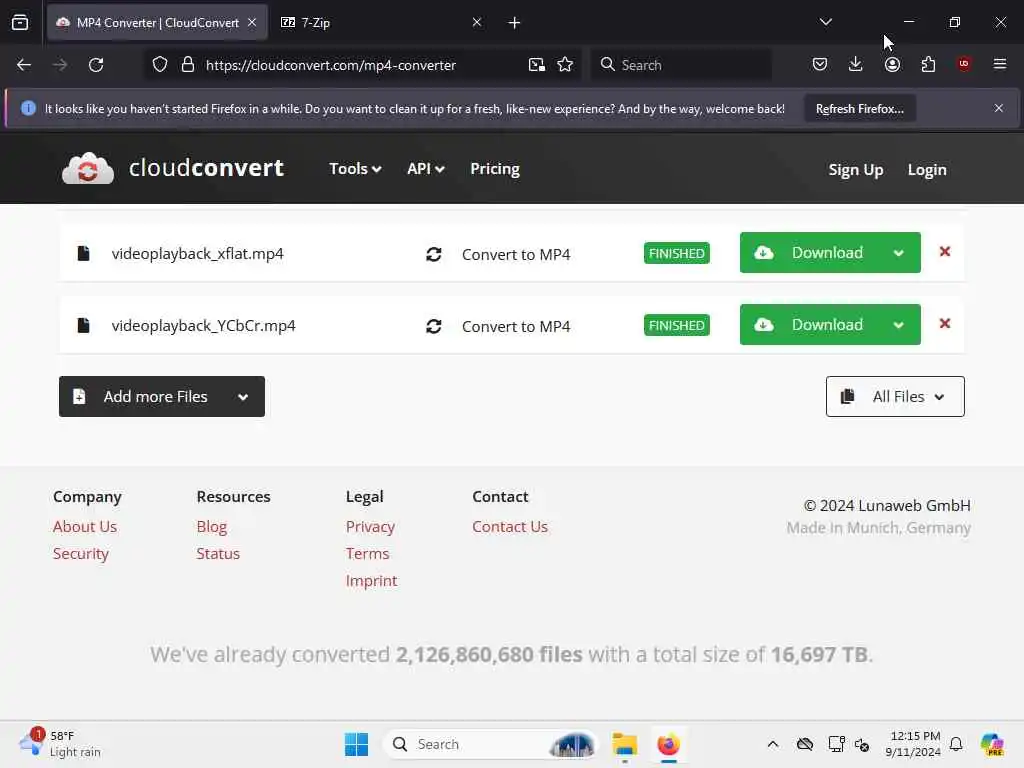The height and width of the screenshot is (768, 1024).
Task: Open the Firefox account icon
Action: click(892, 64)
